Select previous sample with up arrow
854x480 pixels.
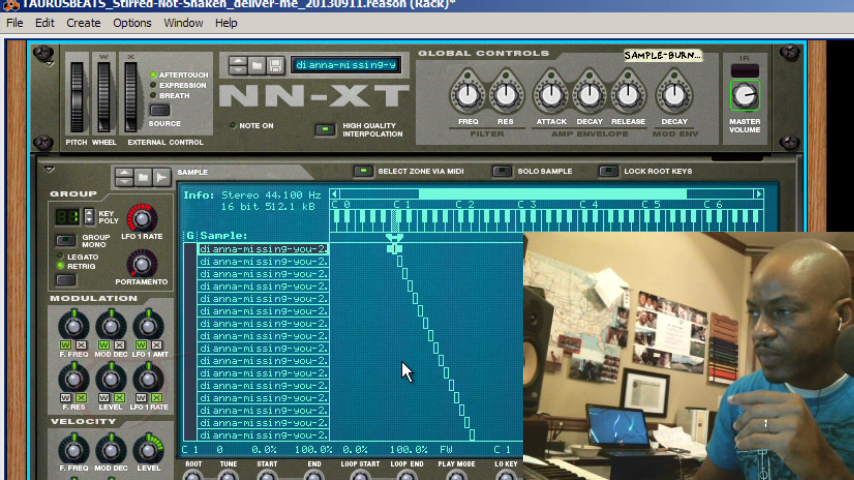[124, 173]
